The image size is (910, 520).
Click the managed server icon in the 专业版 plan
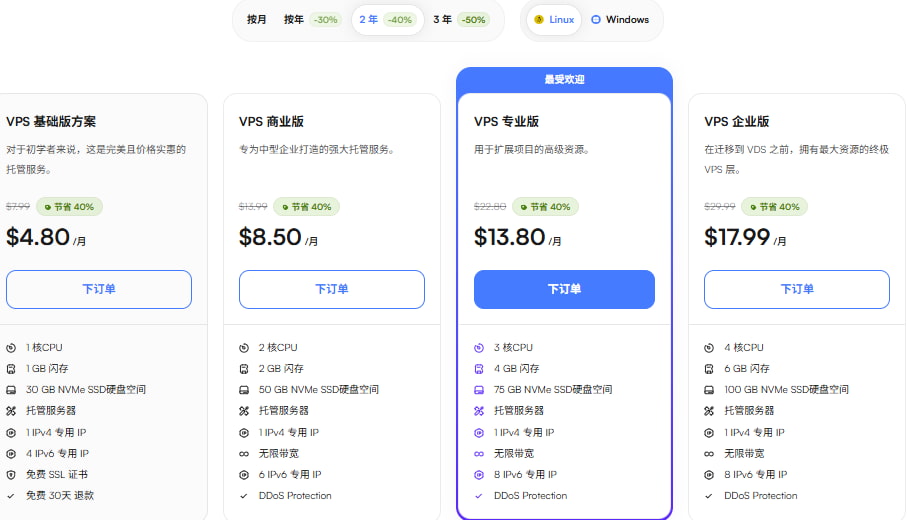coord(479,411)
